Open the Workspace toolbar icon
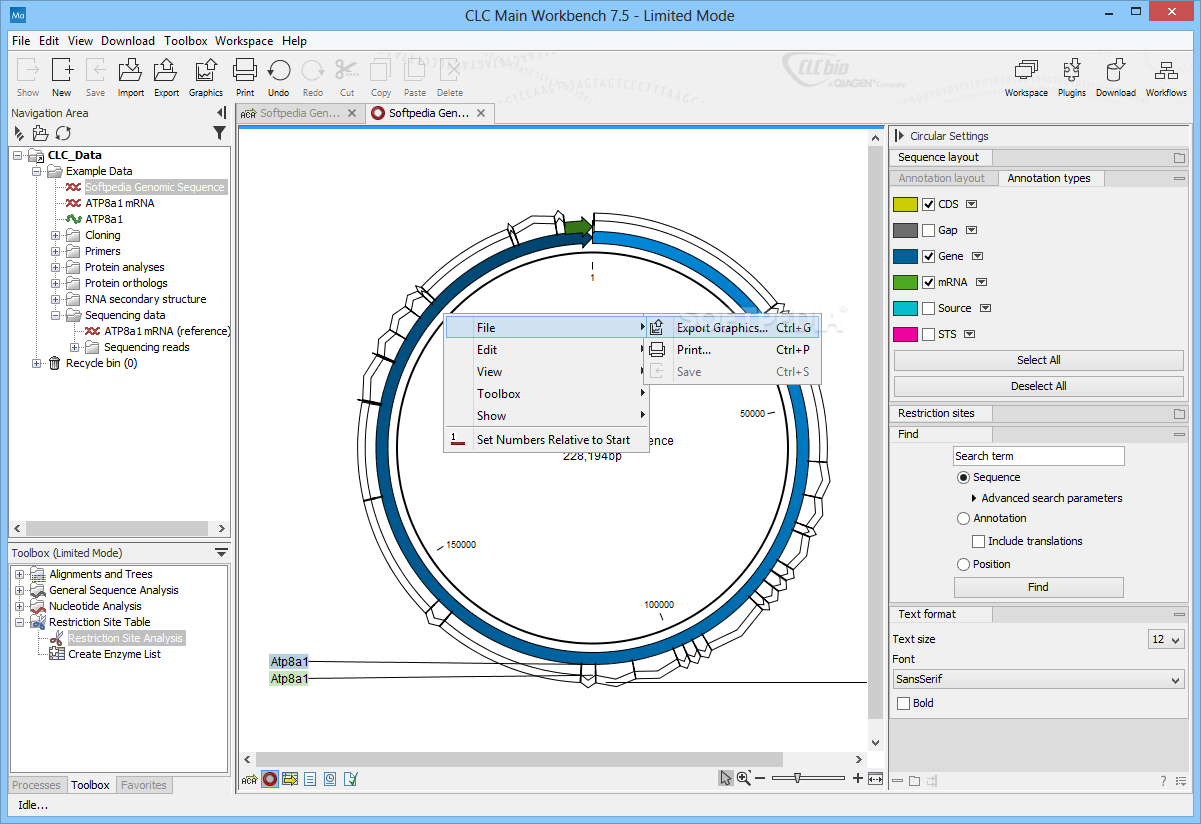Viewport: 1201px width, 824px height. [x=1026, y=76]
